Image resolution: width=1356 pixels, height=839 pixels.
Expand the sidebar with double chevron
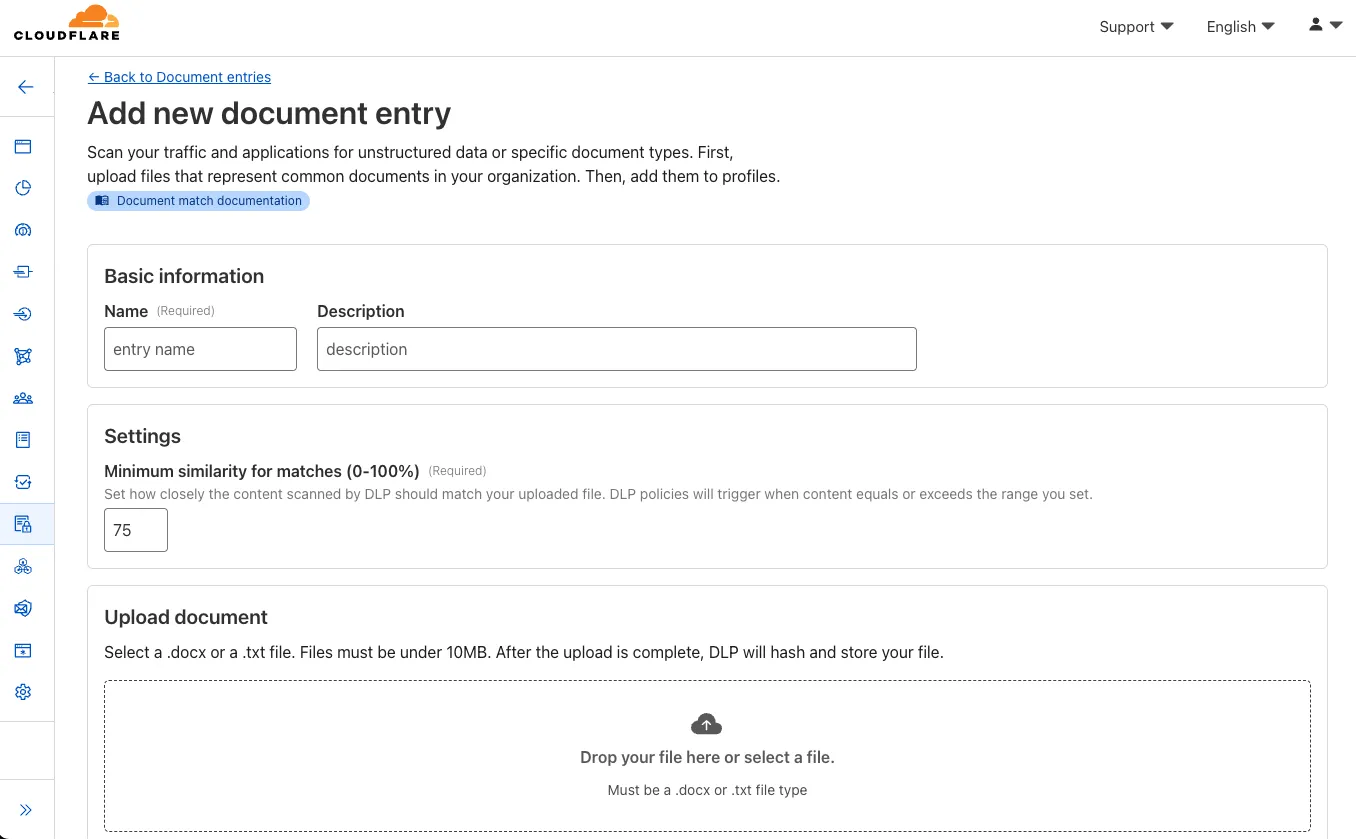click(26, 810)
